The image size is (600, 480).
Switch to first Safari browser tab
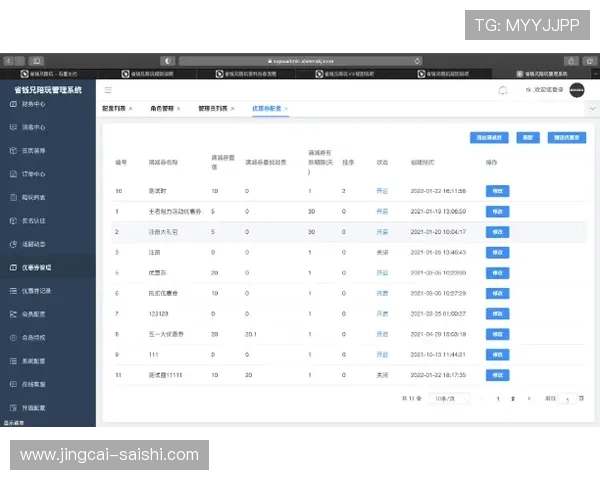pyautogui.click(x=49, y=74)
